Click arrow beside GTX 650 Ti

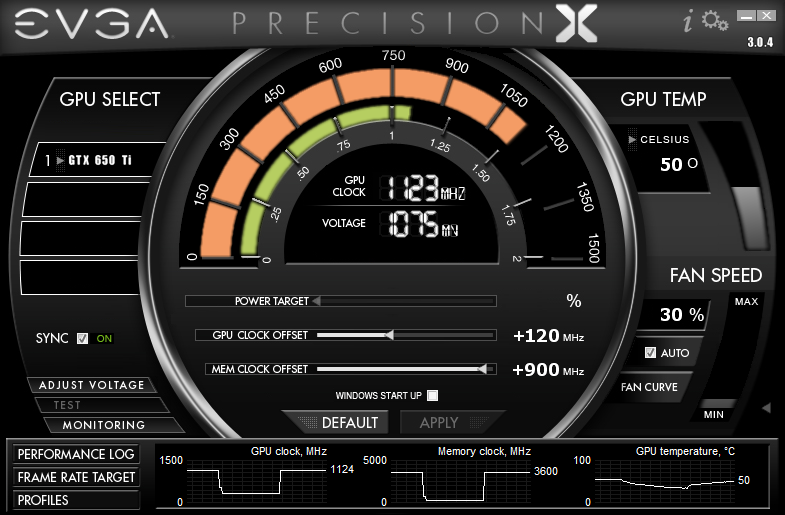pyautogui.click(x=61, y=161)
